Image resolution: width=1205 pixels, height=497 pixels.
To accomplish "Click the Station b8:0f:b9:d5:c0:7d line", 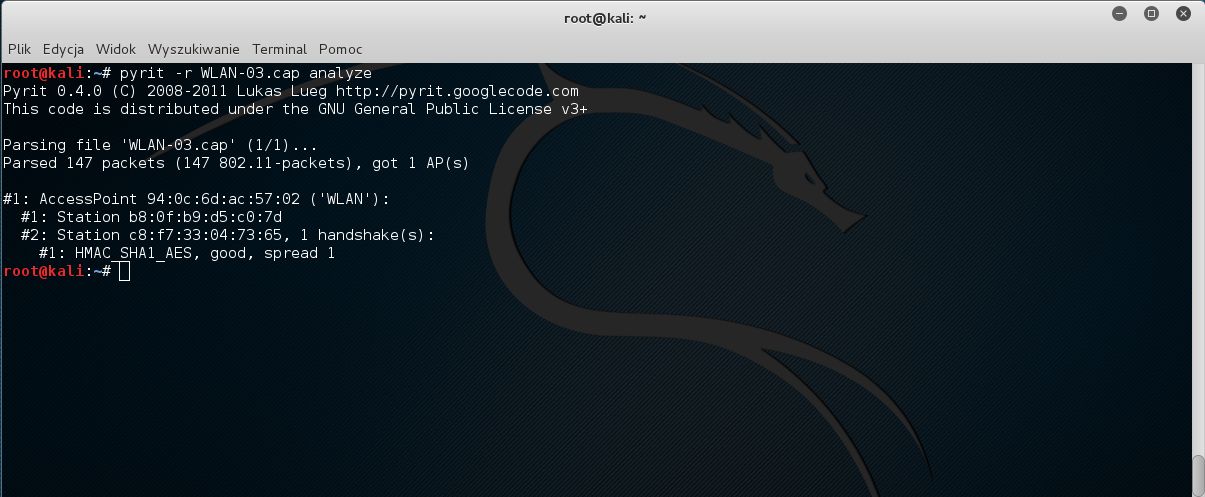I will (152, 217).
